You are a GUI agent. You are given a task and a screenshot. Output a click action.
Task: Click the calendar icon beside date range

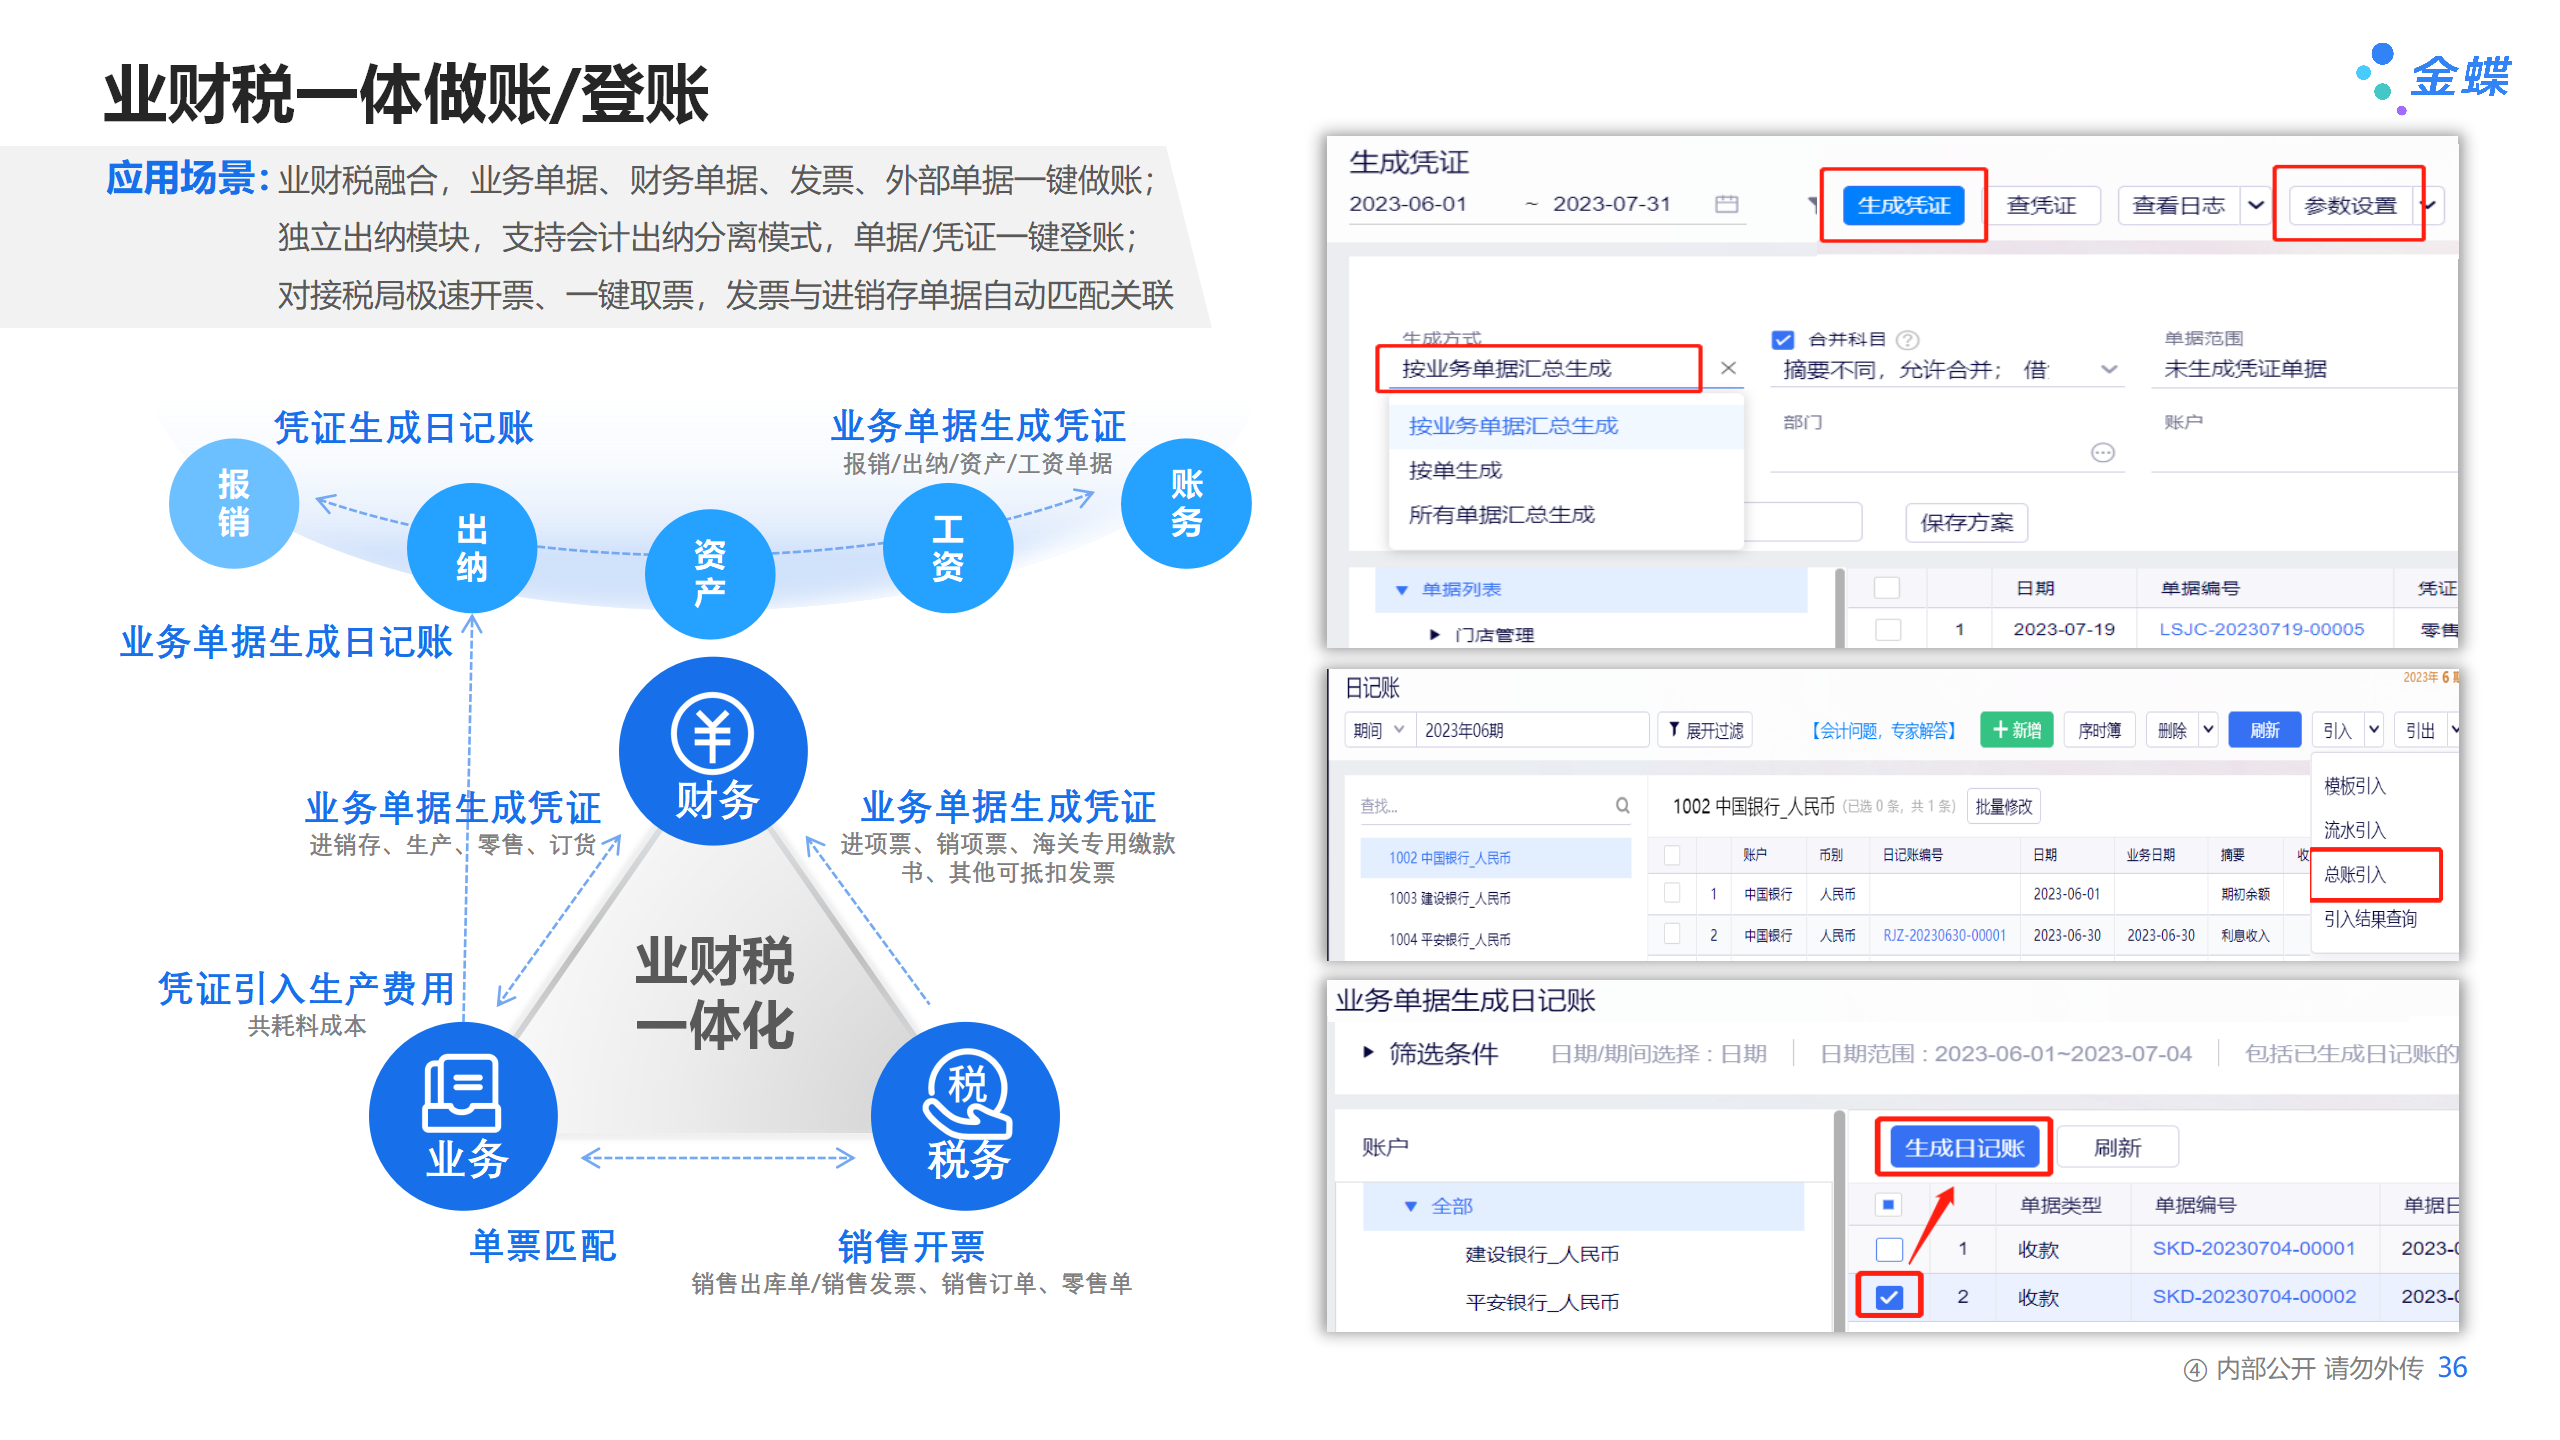pos(1726,204)
